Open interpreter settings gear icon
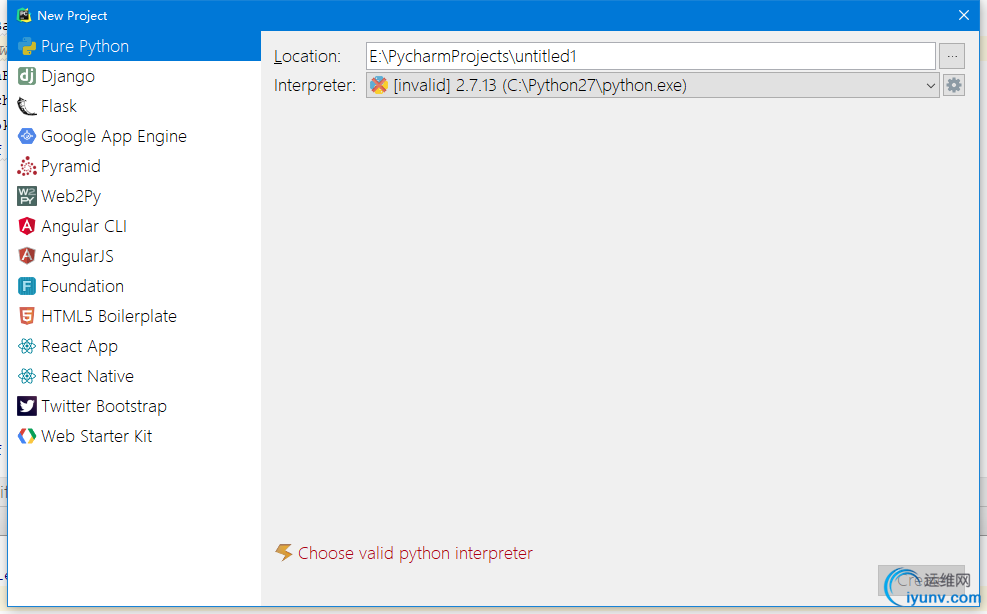 click(x=954, y=85)
